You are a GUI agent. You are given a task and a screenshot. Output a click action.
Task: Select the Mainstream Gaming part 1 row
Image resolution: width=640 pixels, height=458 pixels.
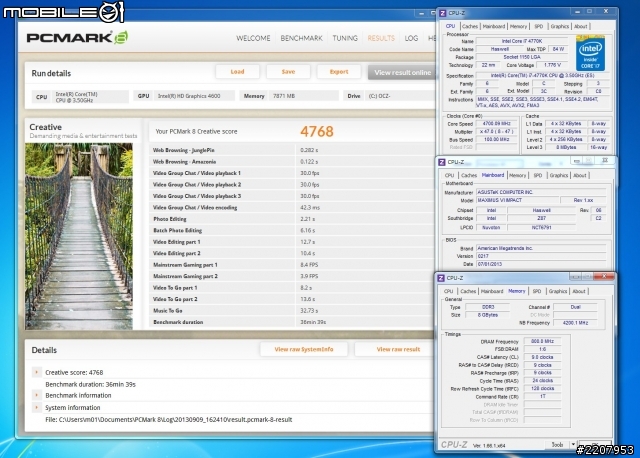292,265
